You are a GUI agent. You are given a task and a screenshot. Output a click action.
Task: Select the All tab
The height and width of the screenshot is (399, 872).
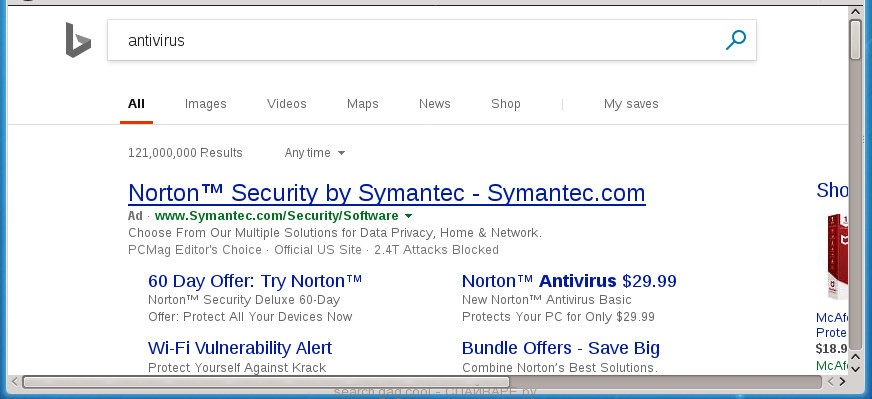[x=136, y=104]
